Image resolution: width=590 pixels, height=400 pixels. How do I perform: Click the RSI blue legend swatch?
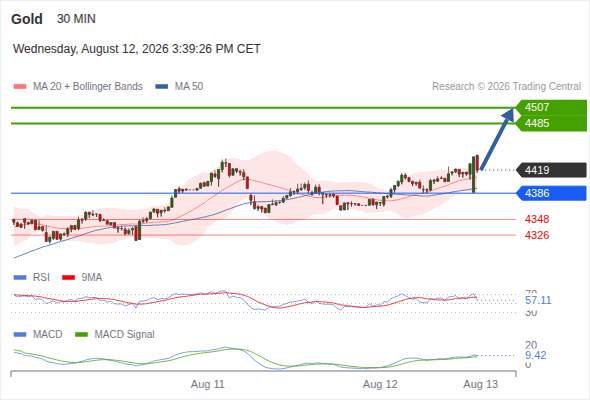click(x=20, y=278)
